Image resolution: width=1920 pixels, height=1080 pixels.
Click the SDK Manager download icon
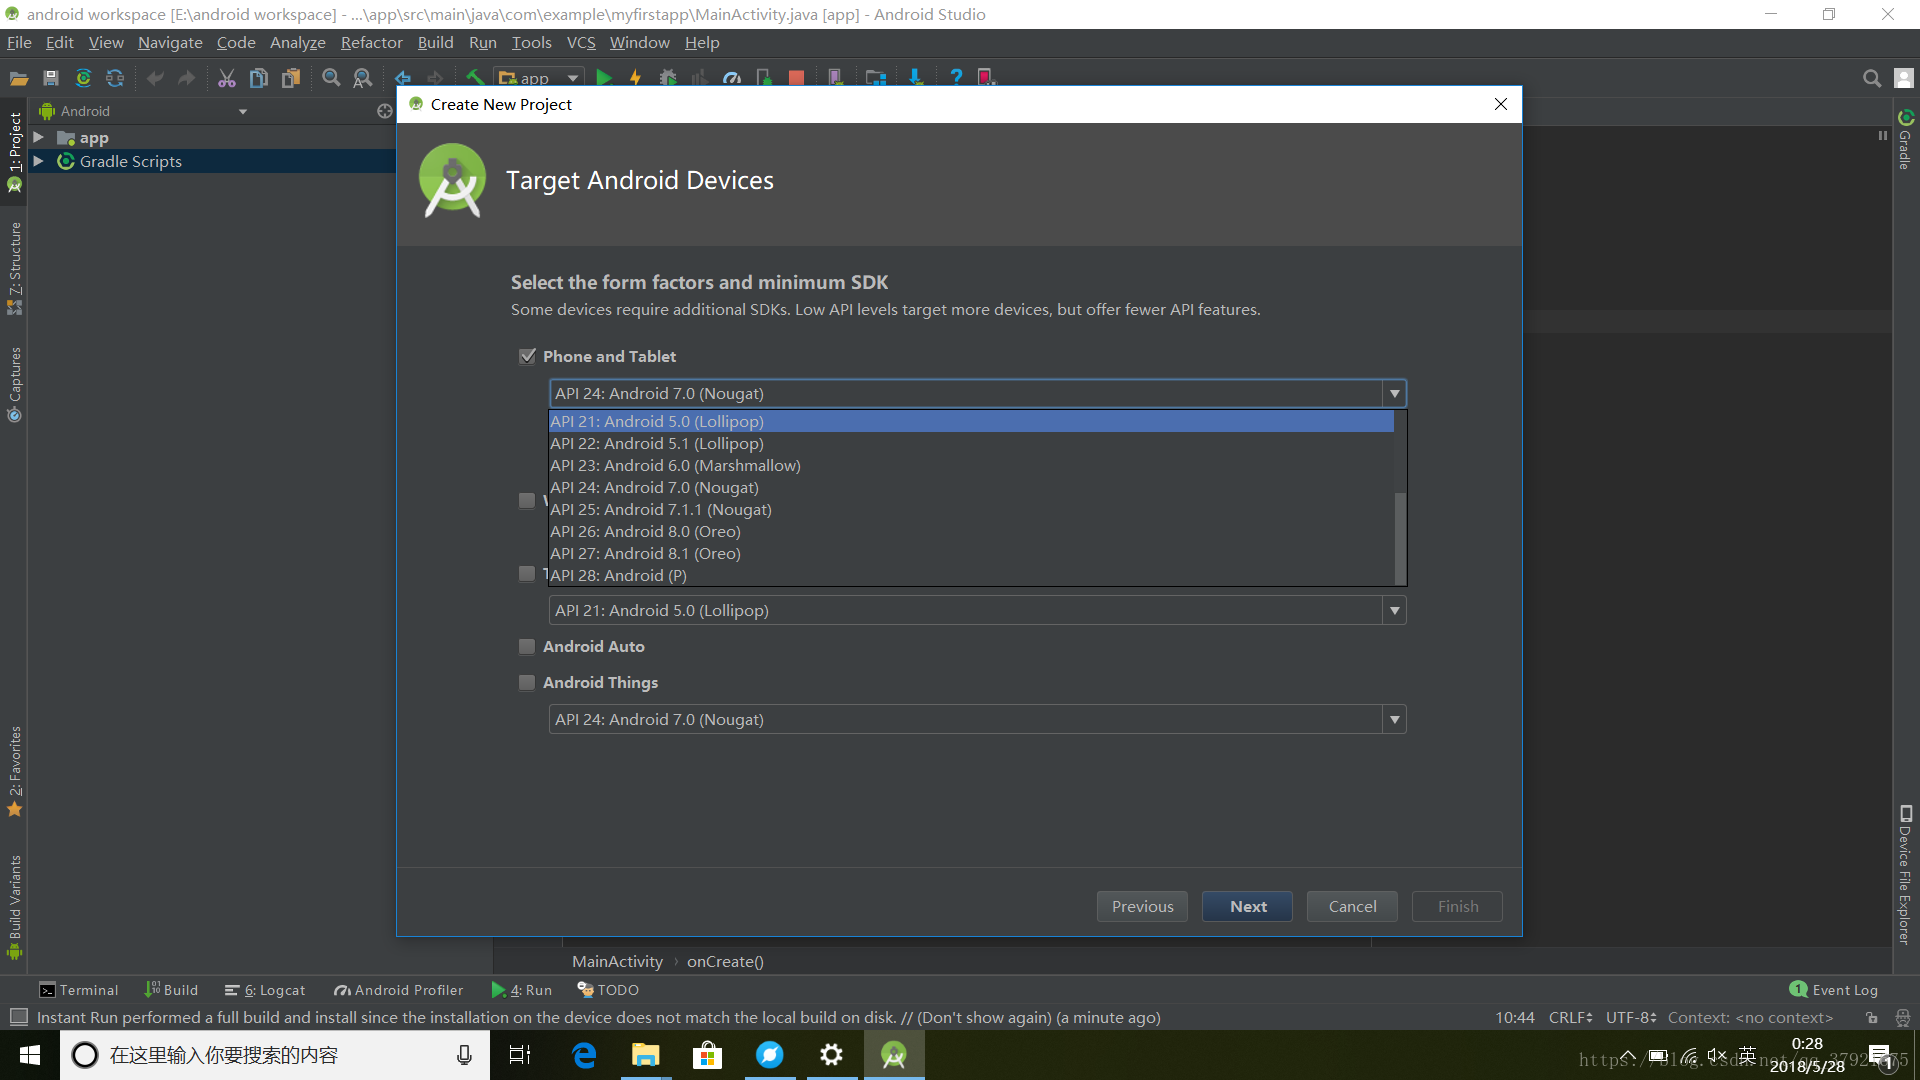point(915,78)
